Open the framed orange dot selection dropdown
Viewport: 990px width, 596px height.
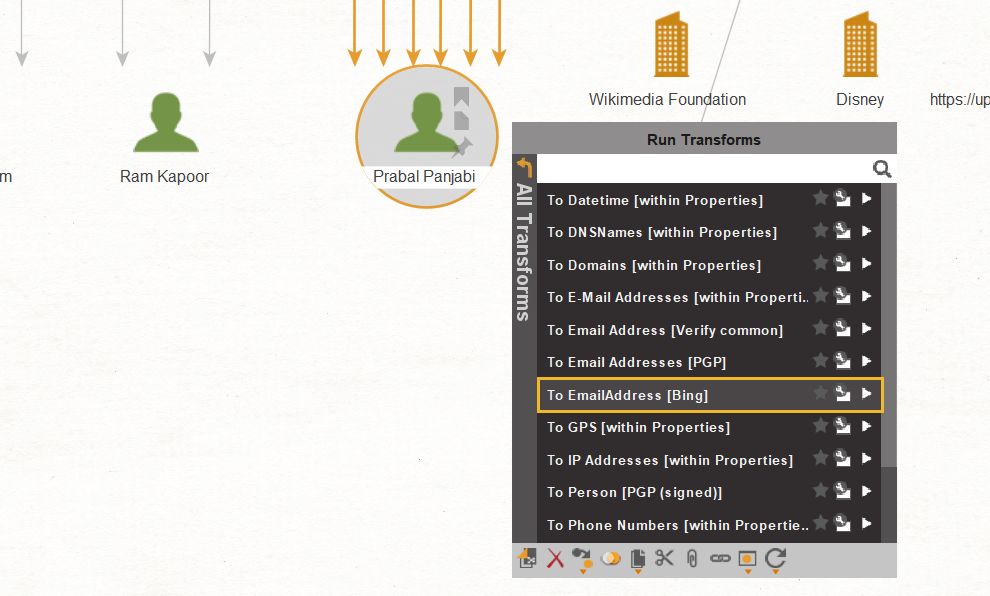748,561
